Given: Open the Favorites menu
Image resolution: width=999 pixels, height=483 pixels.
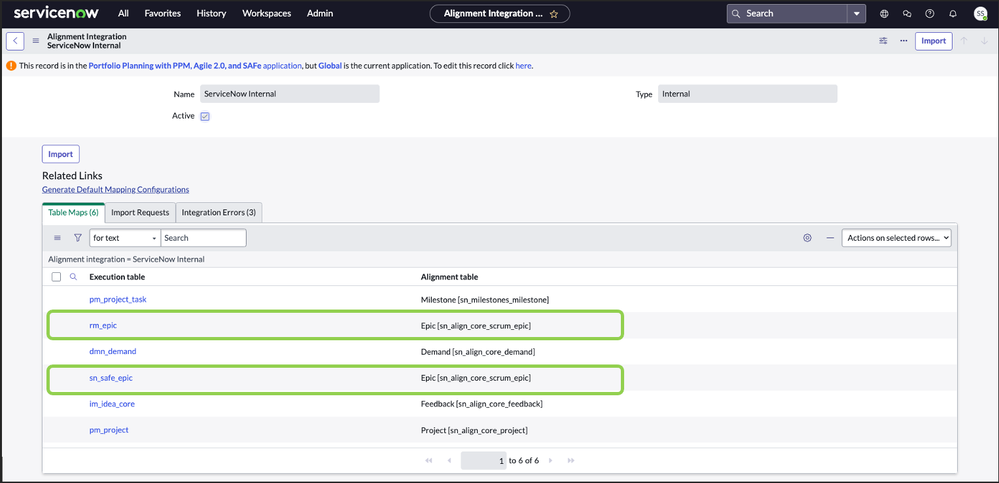Looking at the screenshot, I should 162,13.
